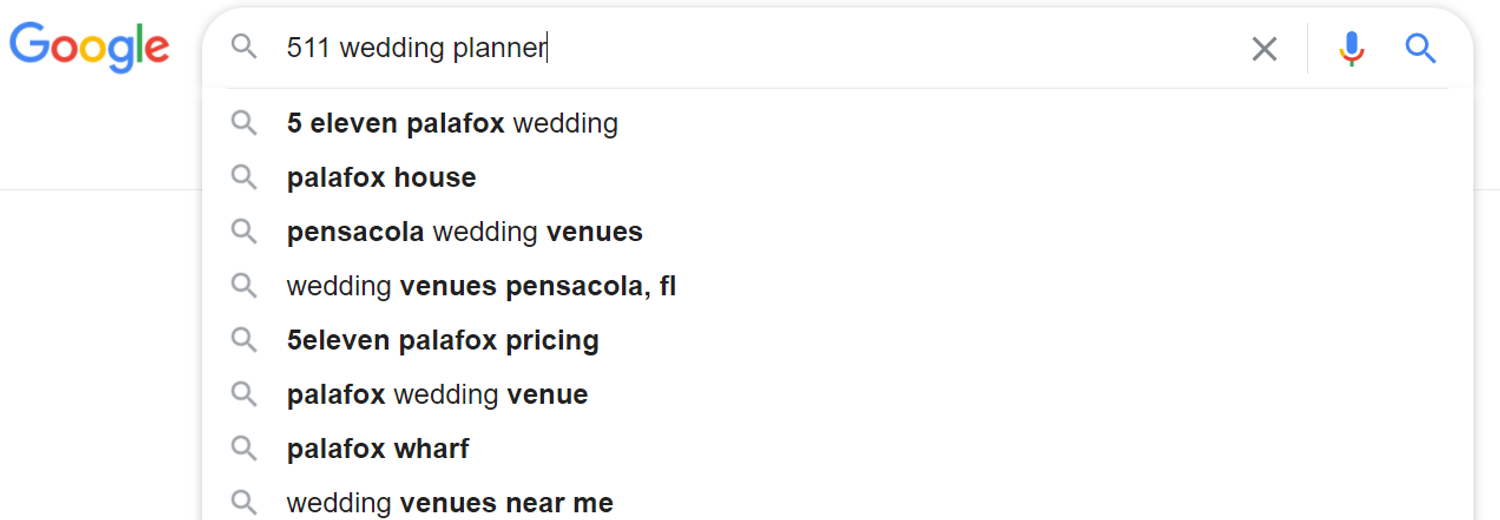This screenshot has width=1500, height=520.
Task: Choose '5eleven palafox pricing' suggestion
Action: pos(838,340)
